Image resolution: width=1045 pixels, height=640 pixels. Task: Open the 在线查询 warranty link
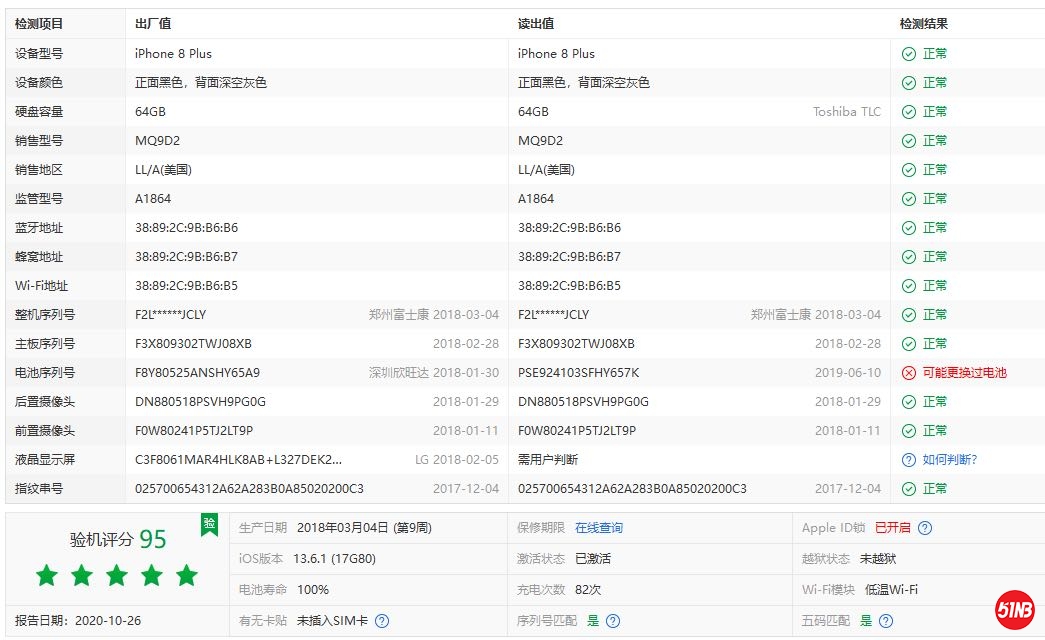point(598,528)
